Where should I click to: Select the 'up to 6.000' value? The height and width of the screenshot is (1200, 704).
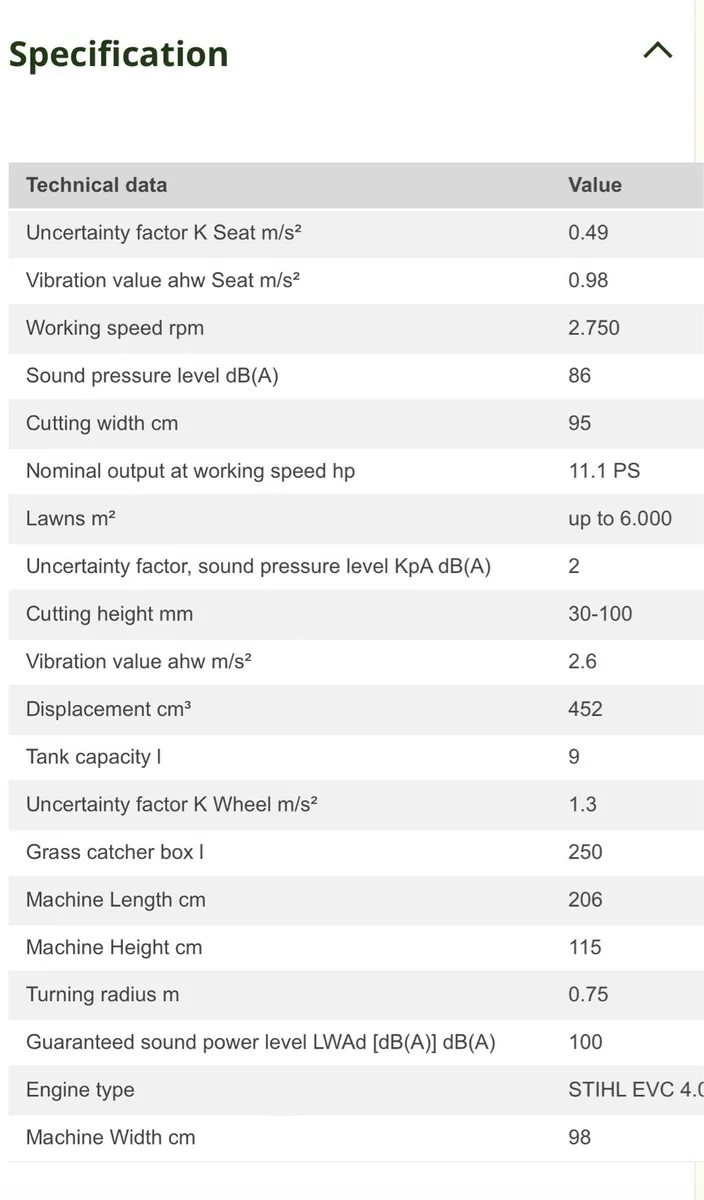620,518
